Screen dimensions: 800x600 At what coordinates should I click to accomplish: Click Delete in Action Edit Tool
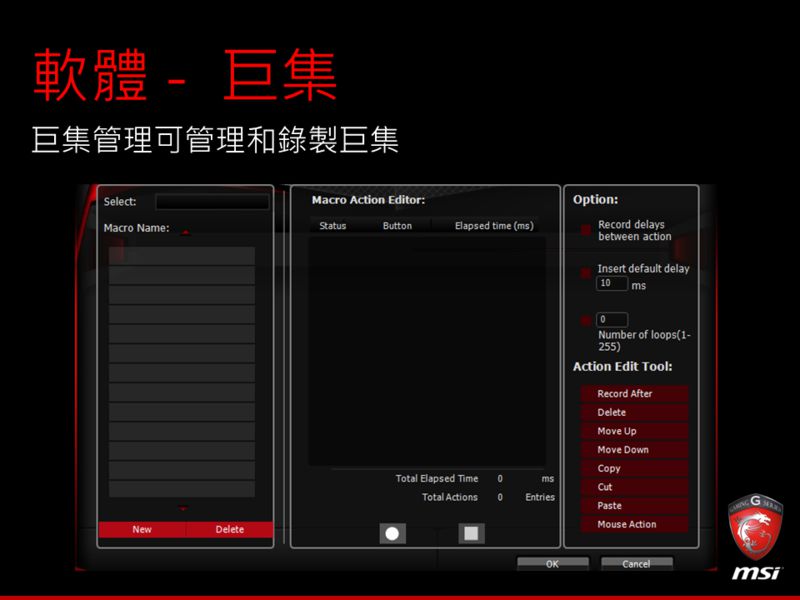634,412
